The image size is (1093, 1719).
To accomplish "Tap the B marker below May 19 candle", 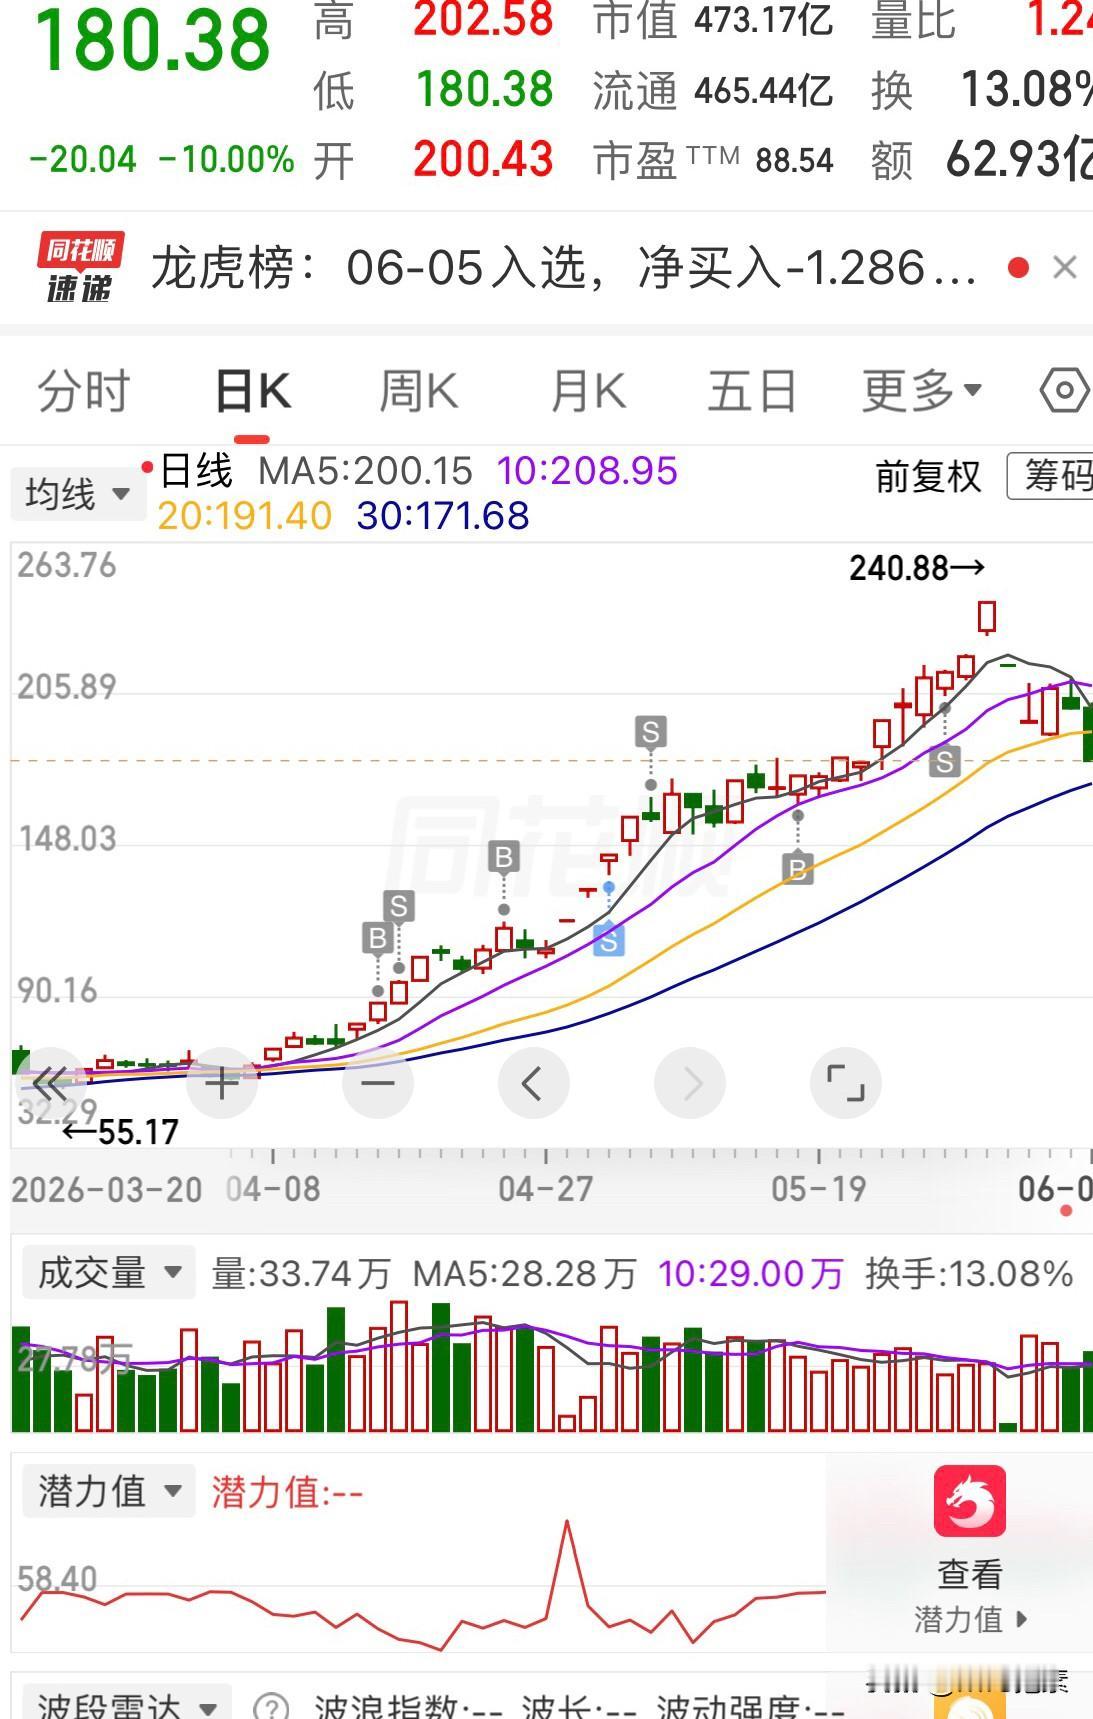I will (x=798, y=868).
